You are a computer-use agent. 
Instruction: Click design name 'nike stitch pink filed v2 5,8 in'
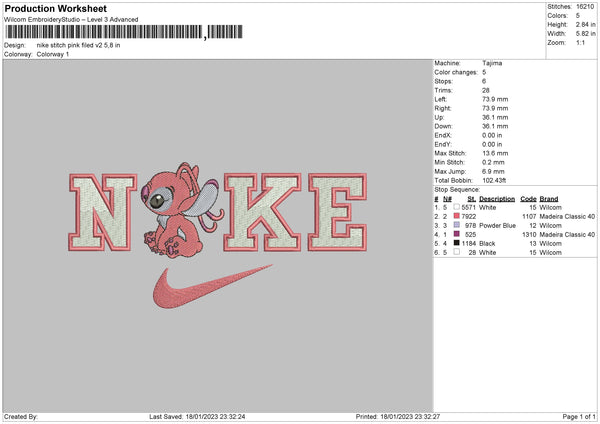(x=78, y=45)
